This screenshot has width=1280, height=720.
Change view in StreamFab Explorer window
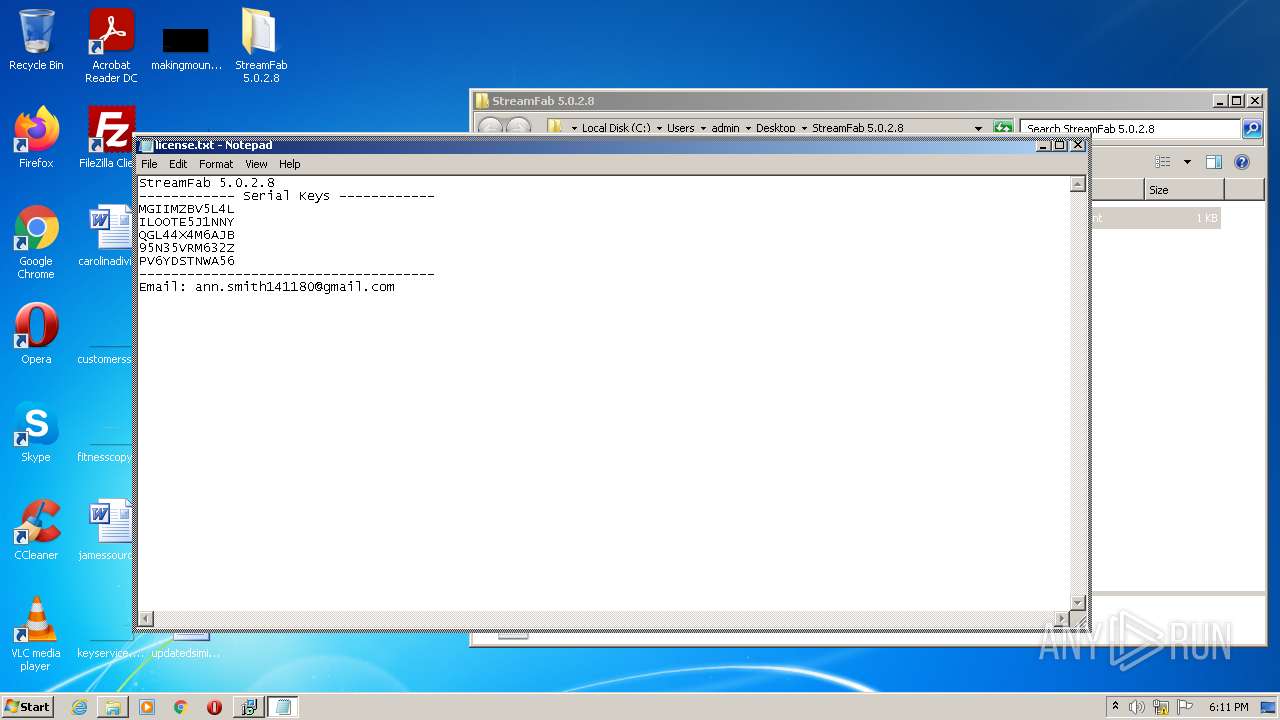click(1162, 162)
